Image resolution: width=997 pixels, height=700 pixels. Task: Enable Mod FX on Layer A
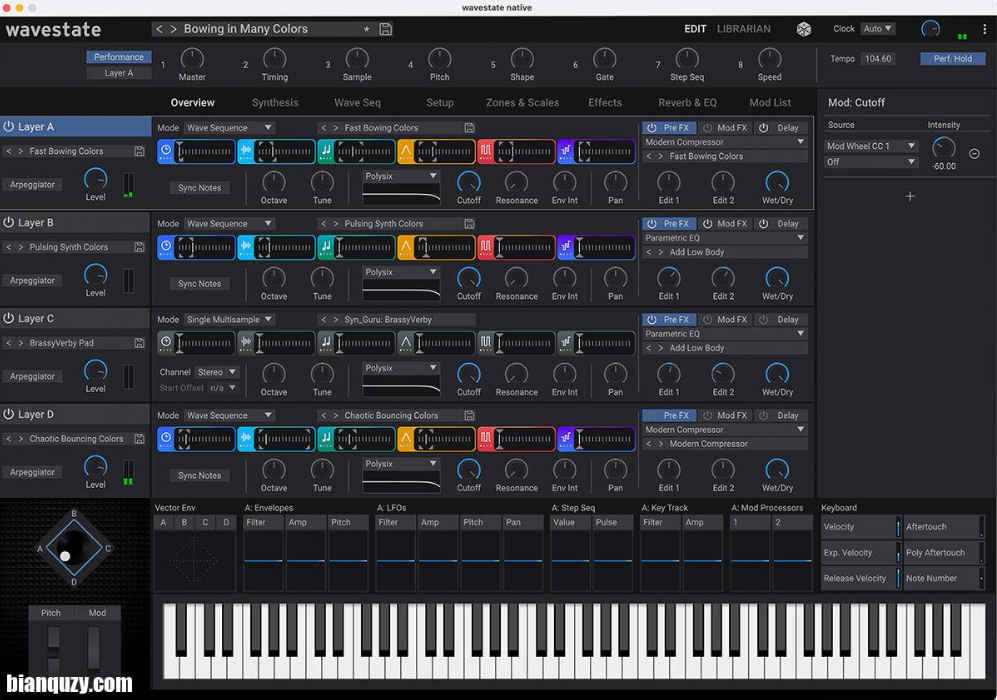point(724,128)
